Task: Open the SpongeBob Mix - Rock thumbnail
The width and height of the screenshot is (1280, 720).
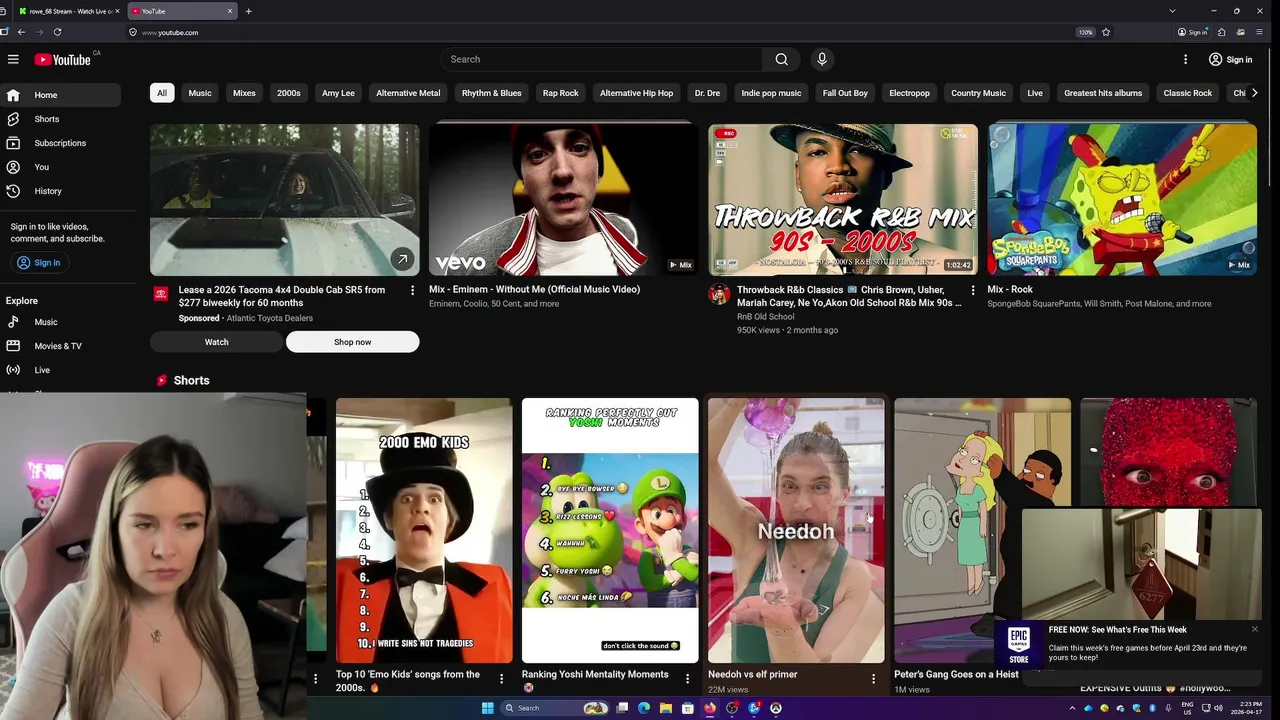Action: point(1122,199)
